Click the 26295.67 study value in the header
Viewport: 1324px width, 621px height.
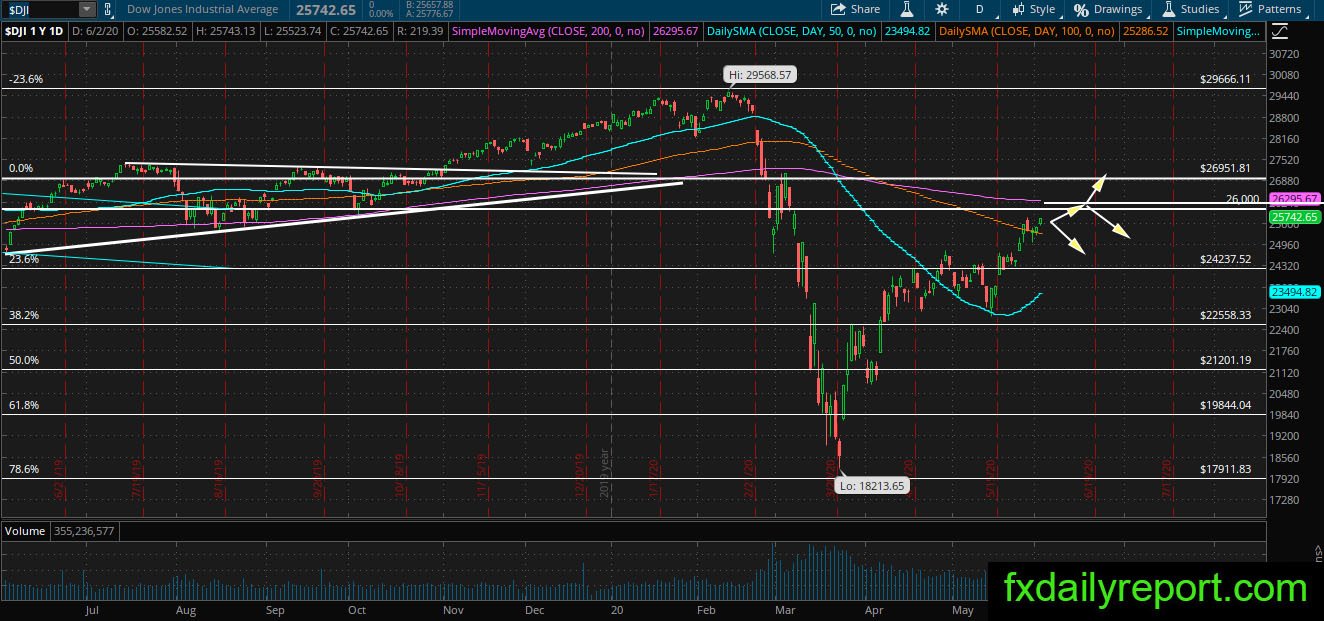[x=676, y=32]
